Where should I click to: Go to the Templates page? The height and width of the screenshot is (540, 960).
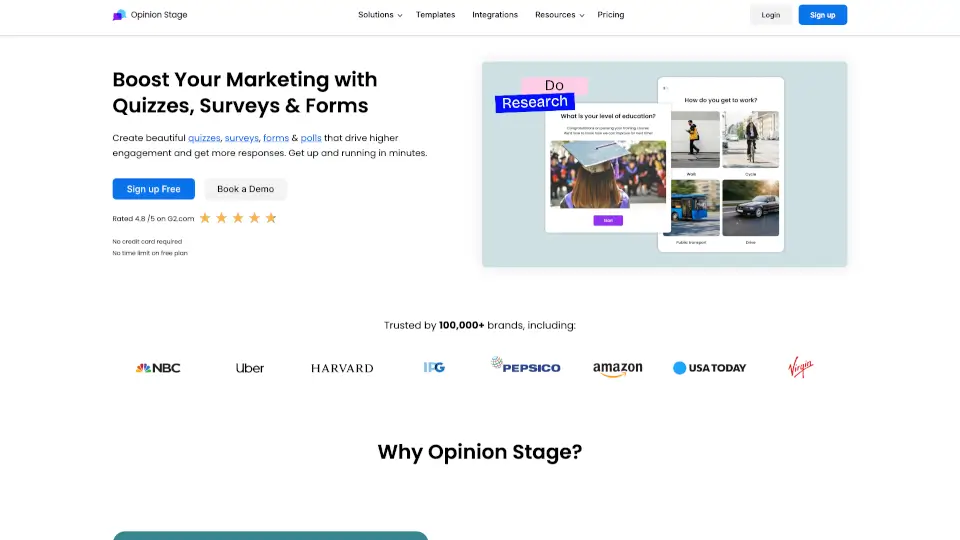click(x=435, y=15)
